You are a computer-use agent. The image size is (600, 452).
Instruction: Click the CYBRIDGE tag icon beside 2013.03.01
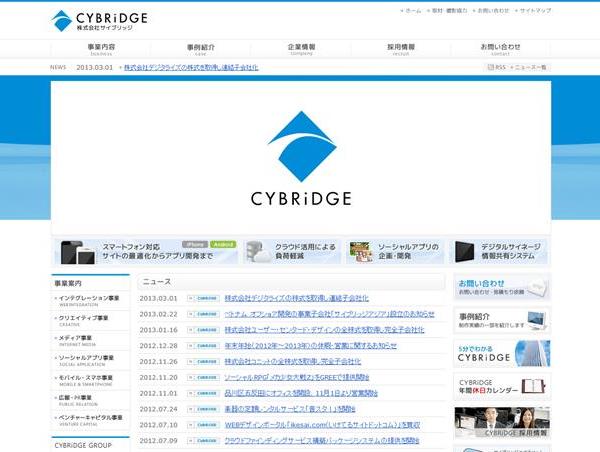[x=203, y=298]
